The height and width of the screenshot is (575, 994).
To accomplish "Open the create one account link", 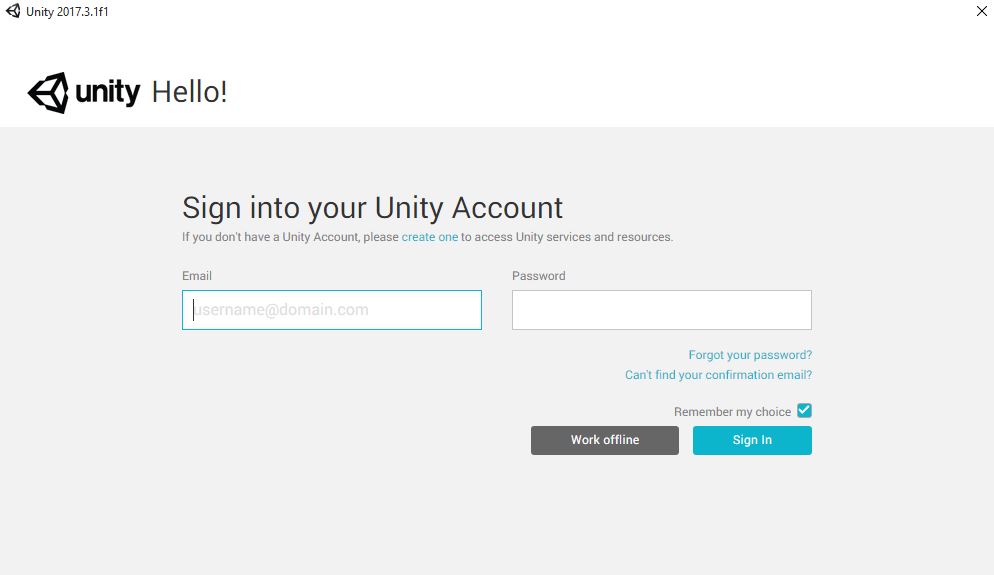I will (x=430, y=237).
